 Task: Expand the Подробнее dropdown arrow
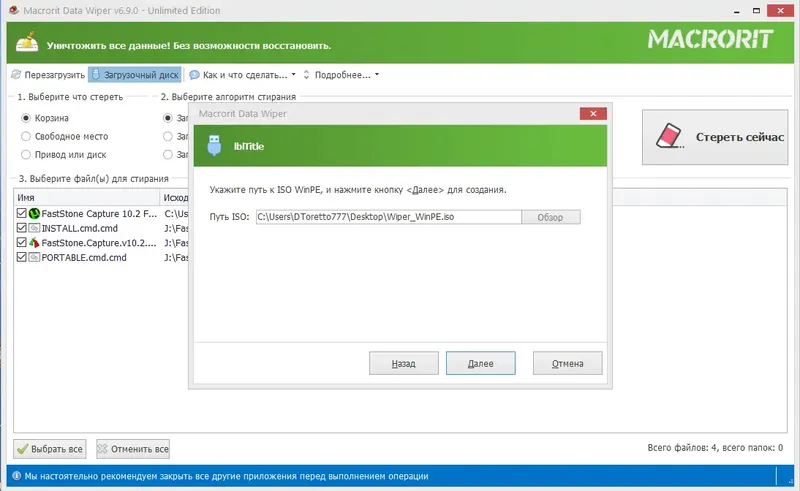(377, 75)
